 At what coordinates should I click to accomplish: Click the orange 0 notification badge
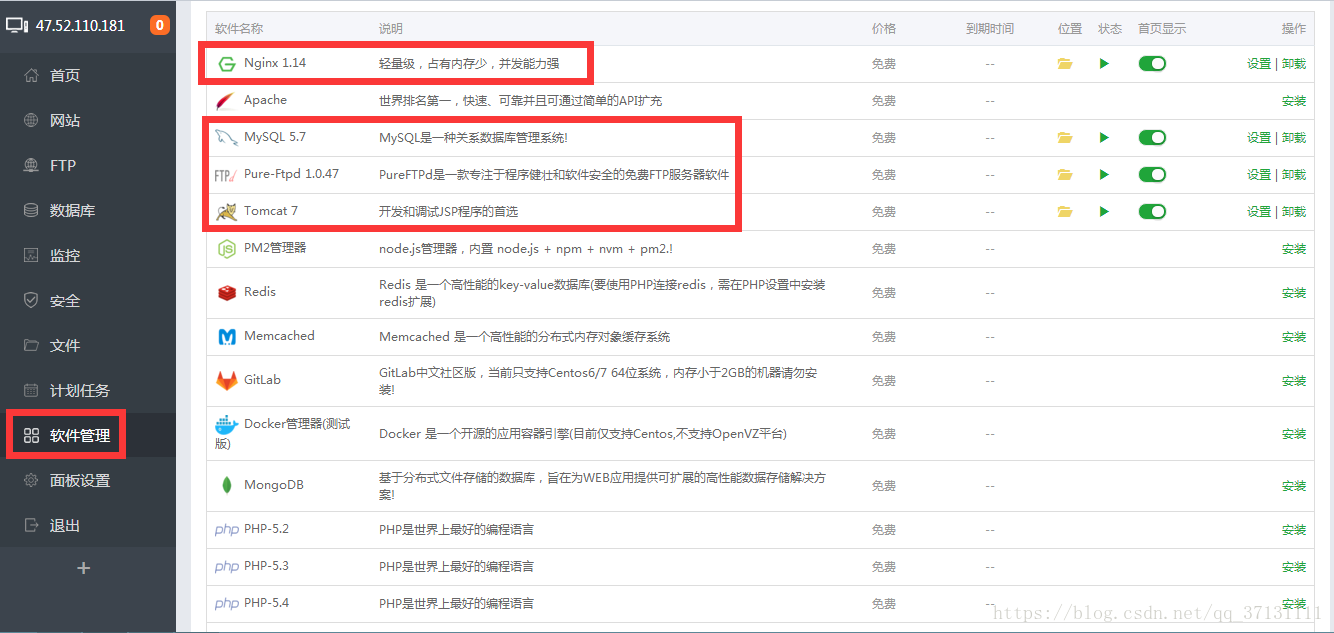click(159, 25)
